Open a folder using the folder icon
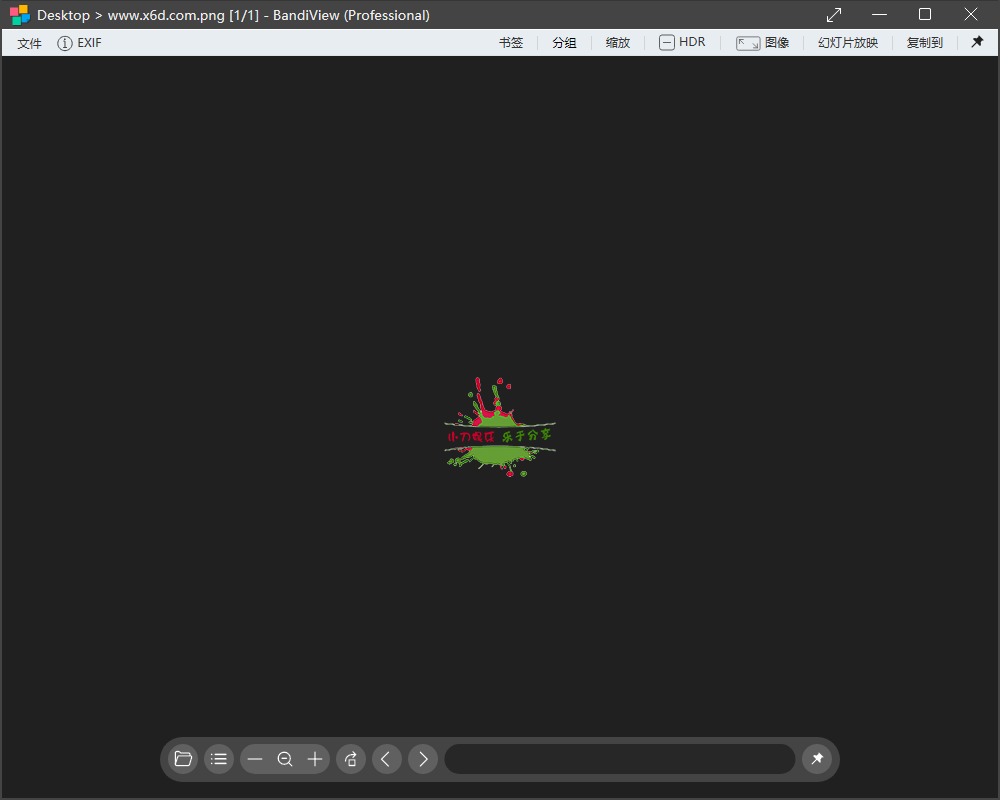Screen dimensions: 1000x800 183,759
